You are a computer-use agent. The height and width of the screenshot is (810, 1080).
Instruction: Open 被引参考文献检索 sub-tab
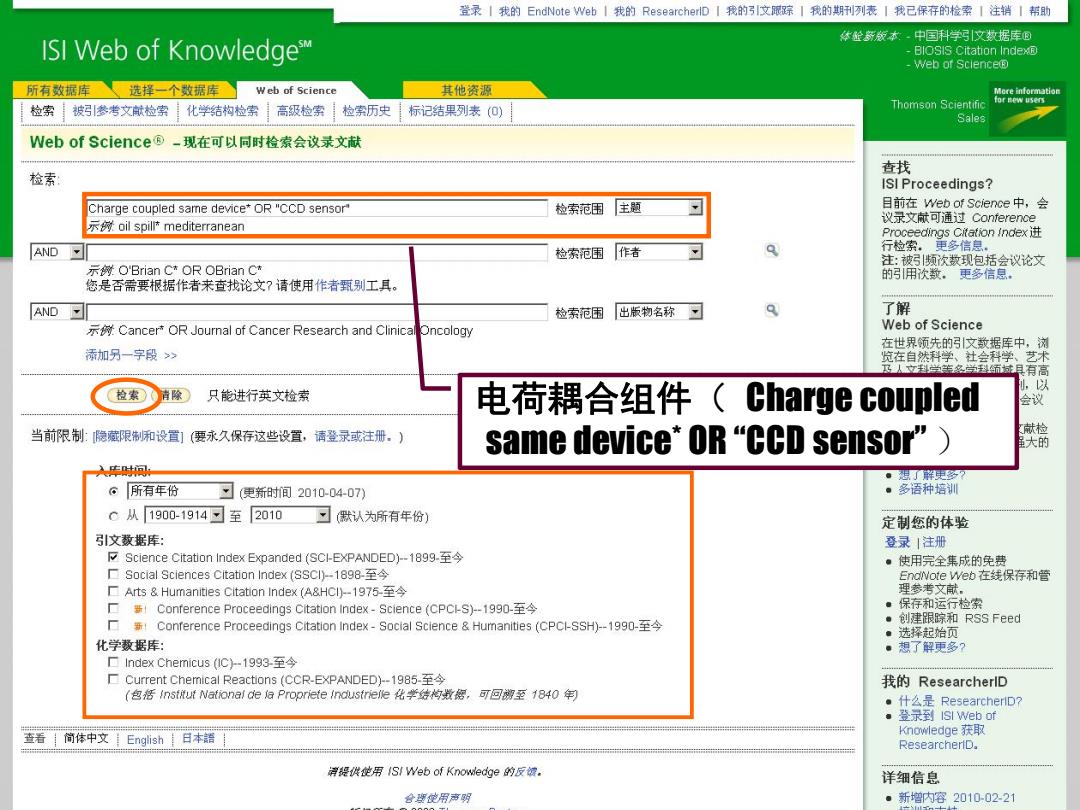point(121,111)
